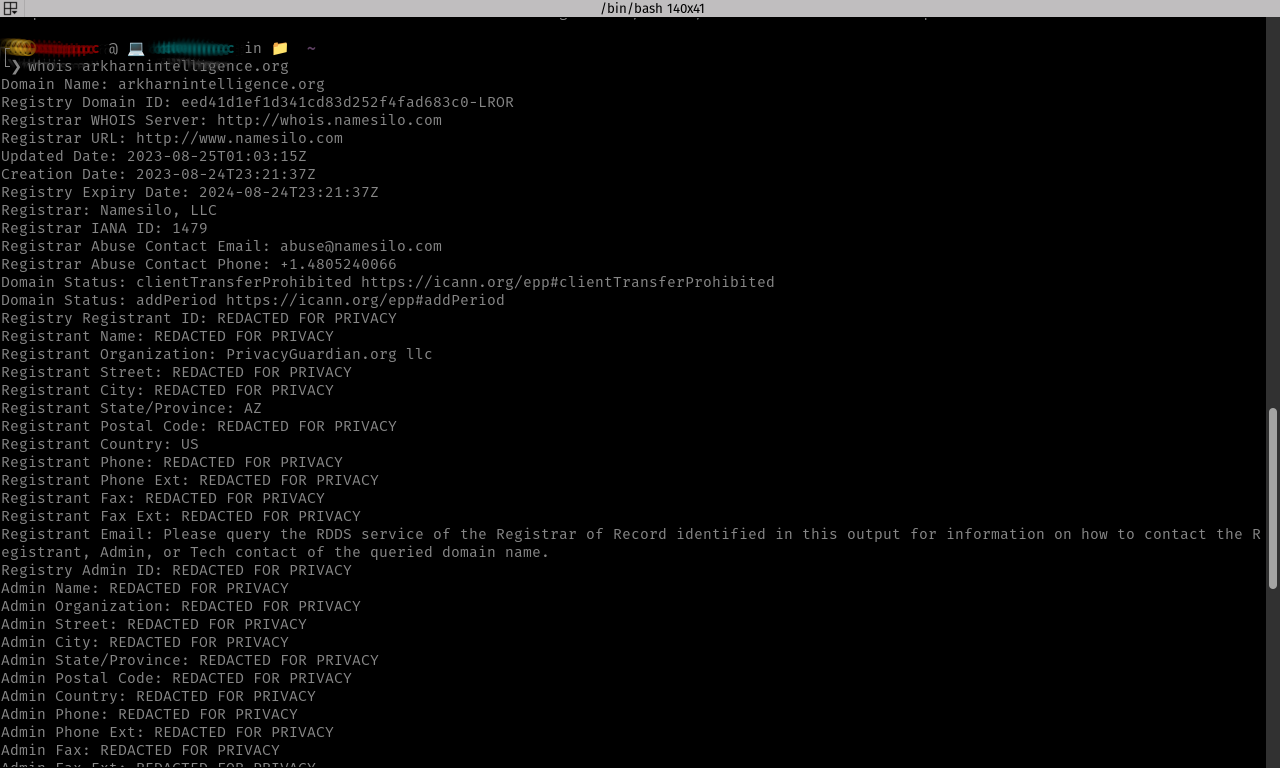Click the Admin Name line
The width and height of the screenshot is (1280, 768).
pyautogui.click(x=145, y=588)
